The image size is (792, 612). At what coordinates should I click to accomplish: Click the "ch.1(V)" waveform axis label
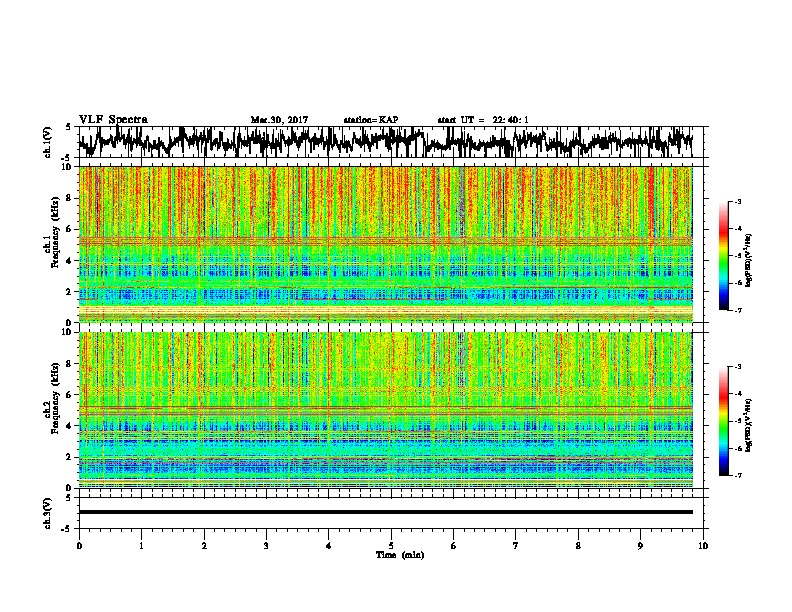pyautogui.click(x=47, y=142)
